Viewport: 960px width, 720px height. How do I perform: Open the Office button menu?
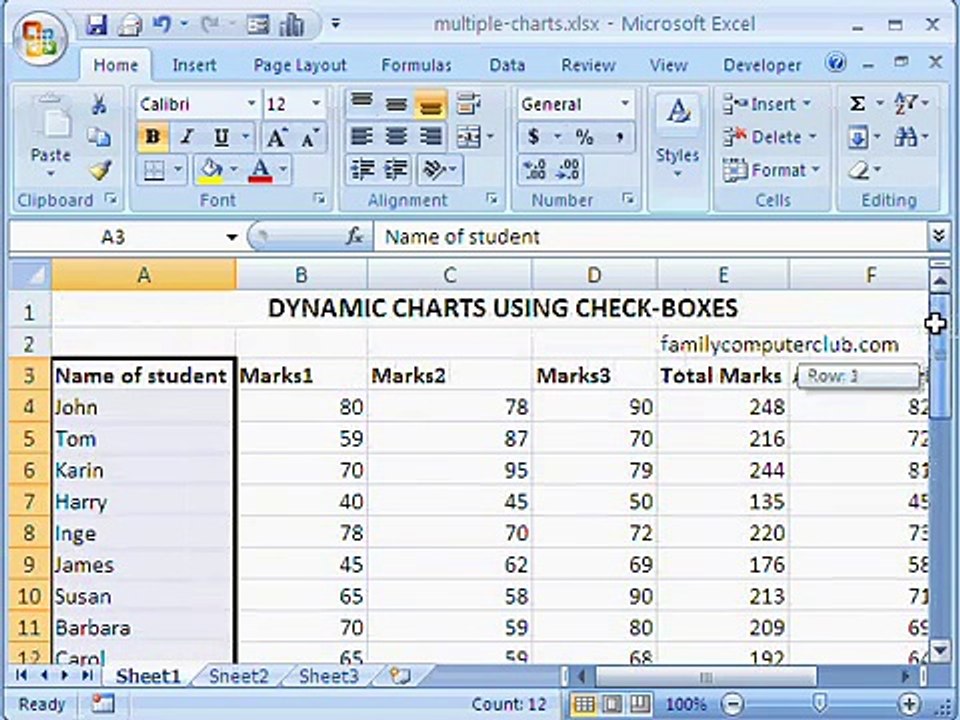pos(40,38)
